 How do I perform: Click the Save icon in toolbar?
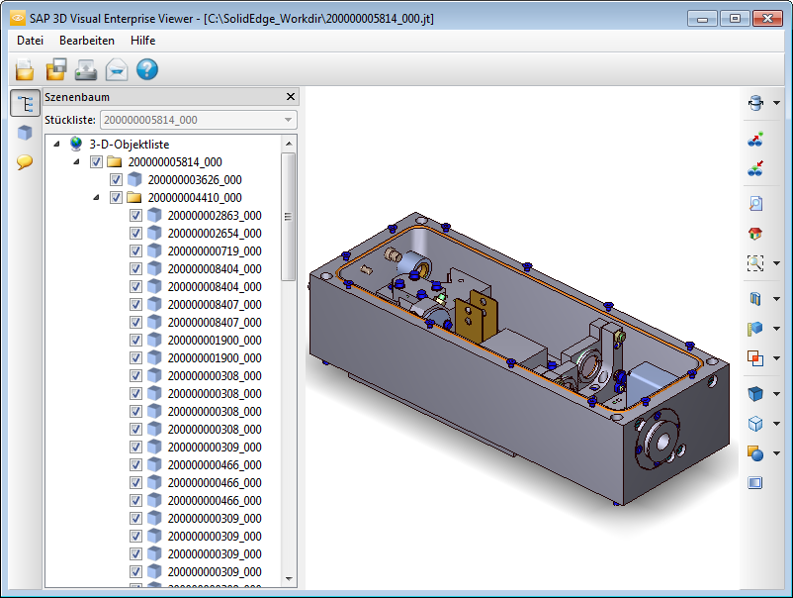point(55,69)
